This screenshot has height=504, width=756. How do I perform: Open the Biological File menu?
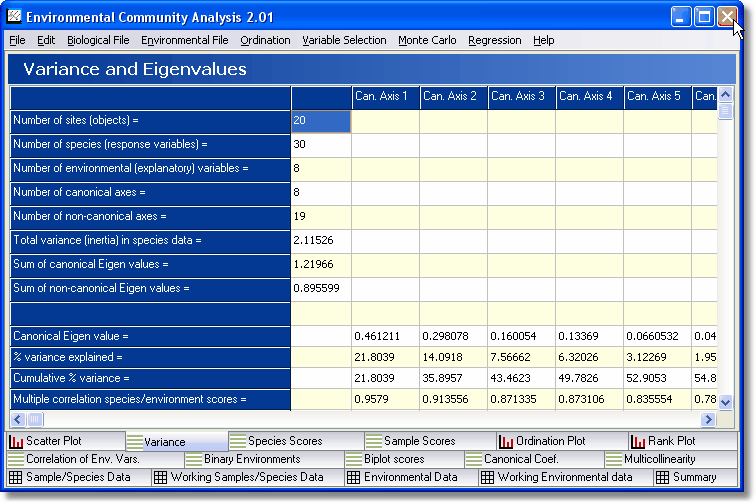click(98, 40)
